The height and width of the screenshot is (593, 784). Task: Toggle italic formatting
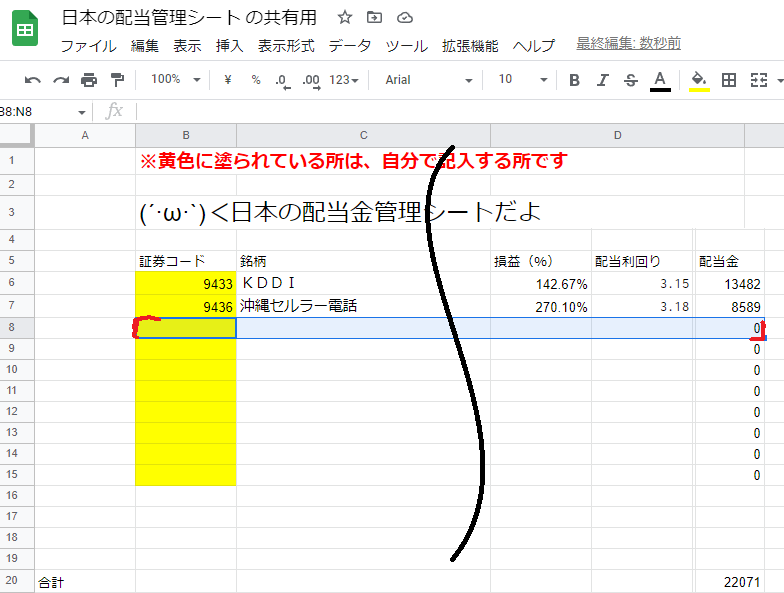tap(602, 80)
